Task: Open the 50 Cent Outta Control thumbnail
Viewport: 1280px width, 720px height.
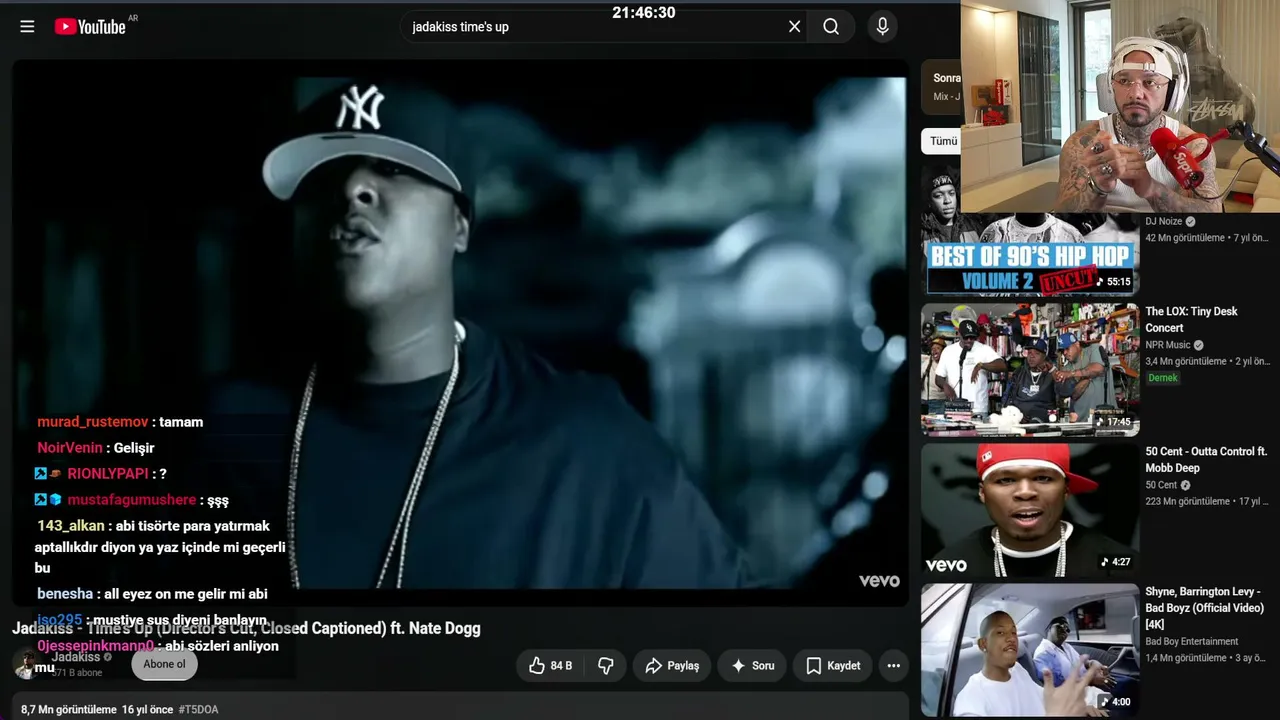Action: 1030,510
